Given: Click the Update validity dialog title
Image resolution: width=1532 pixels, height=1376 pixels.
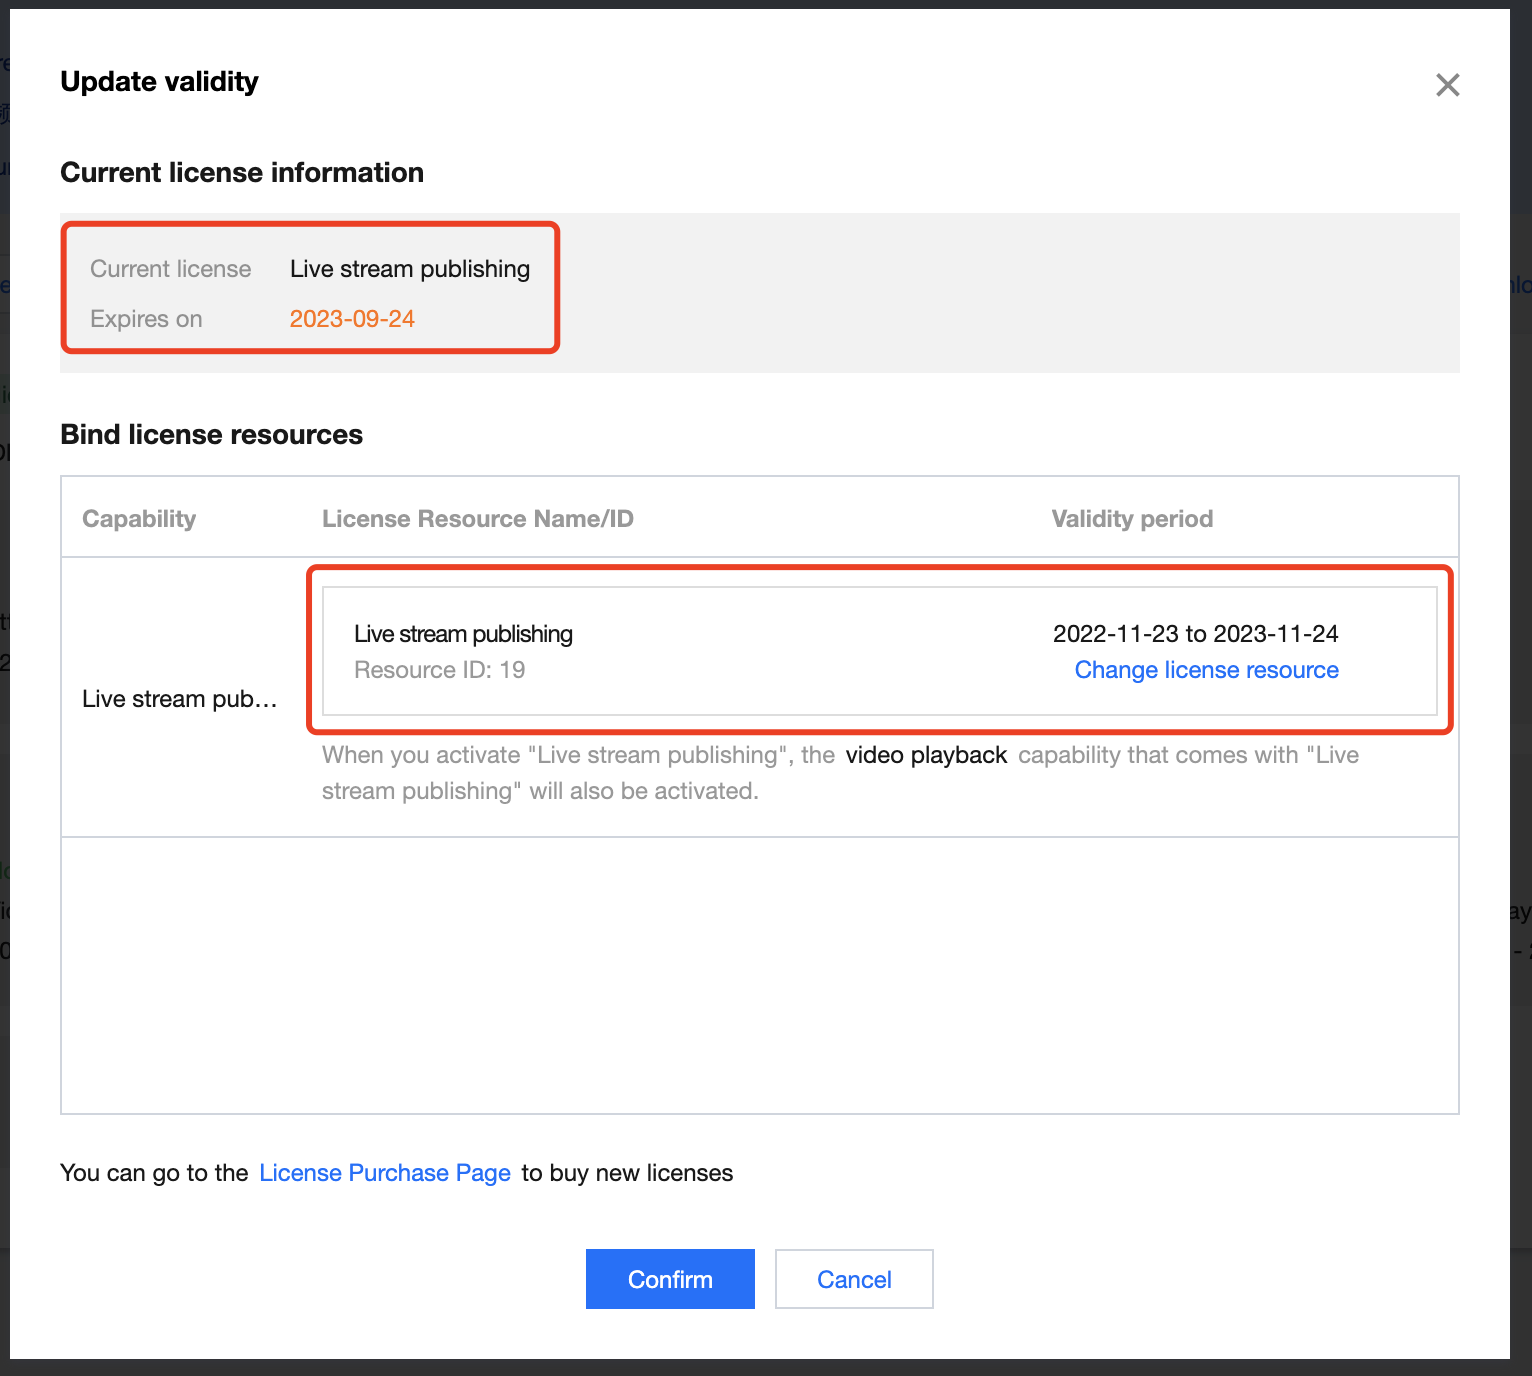Looking at the screenshot, I should point(159,82).
